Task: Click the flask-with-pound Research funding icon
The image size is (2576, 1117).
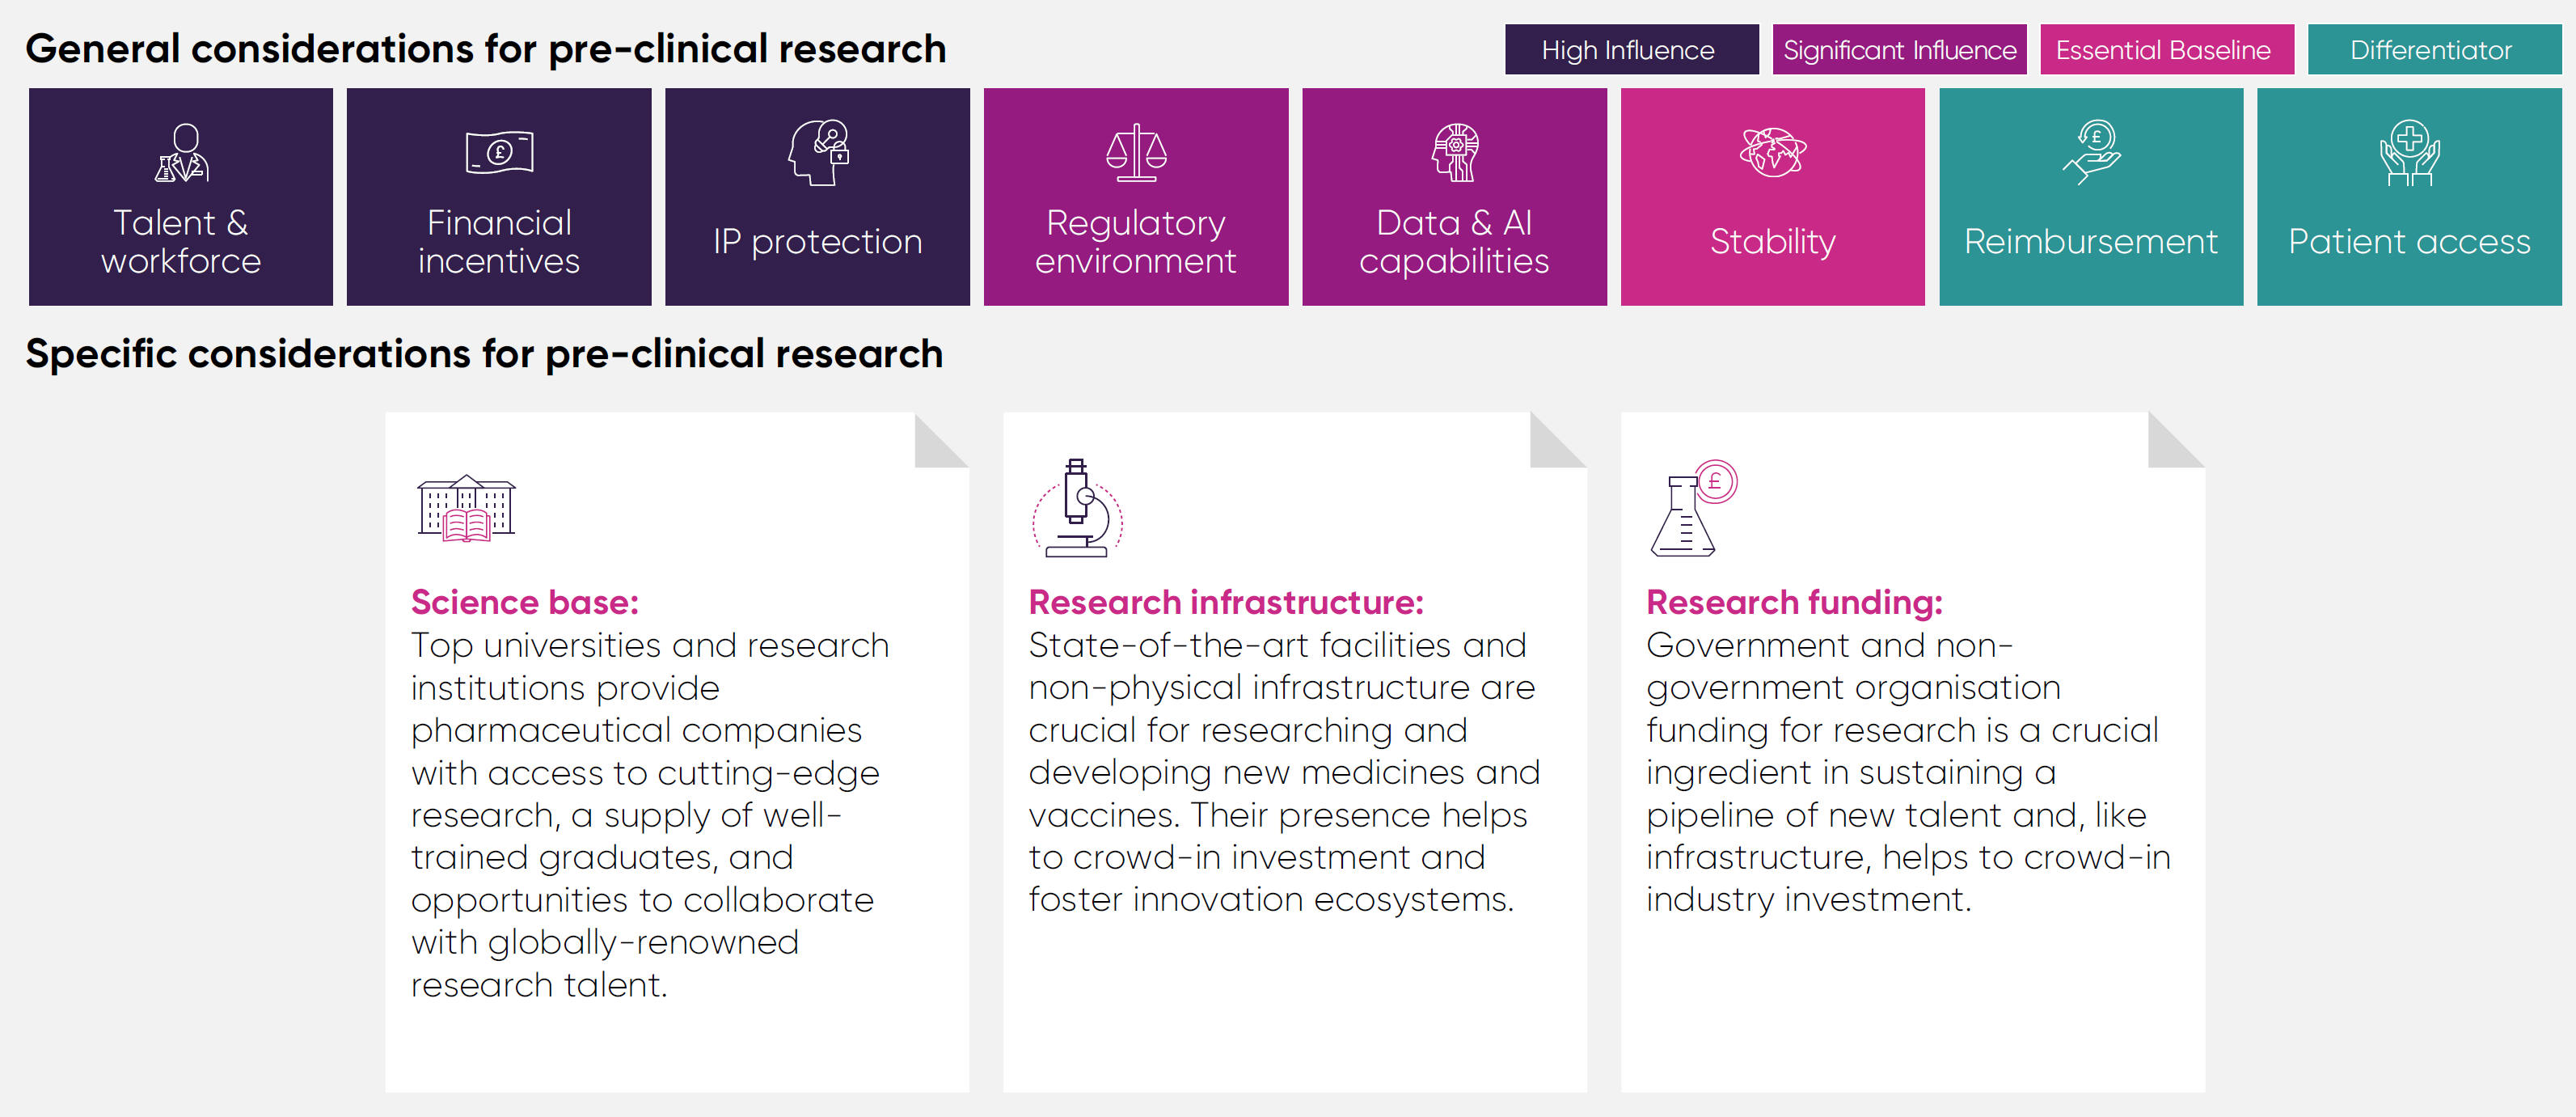Action: [1693, 508]
